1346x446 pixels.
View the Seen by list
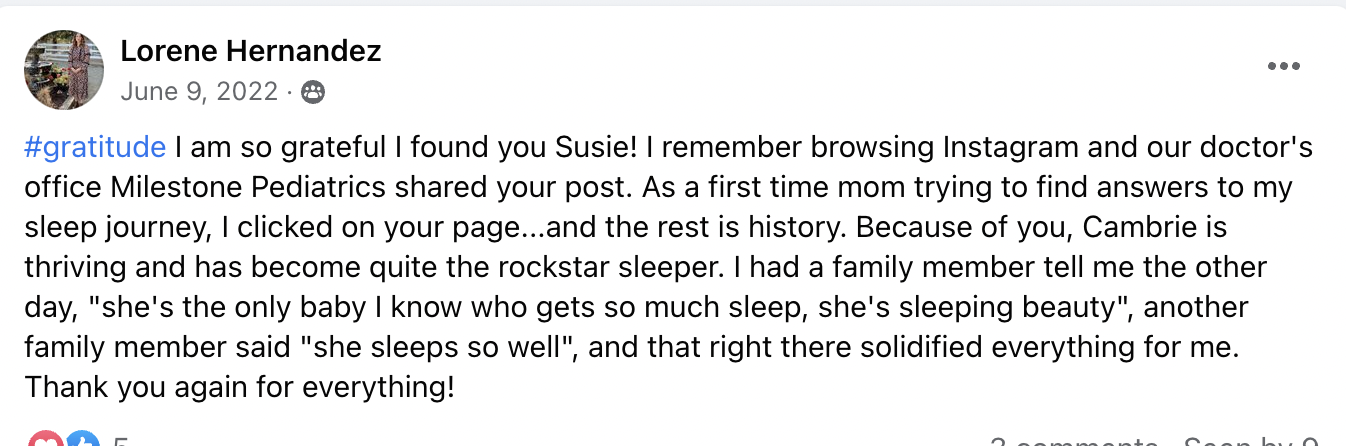tap(1250, 442)
